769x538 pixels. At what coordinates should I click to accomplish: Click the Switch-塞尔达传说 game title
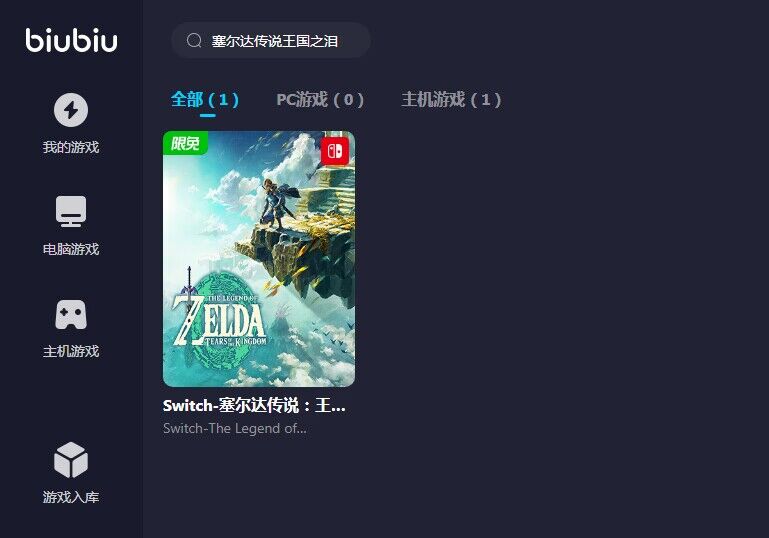point(255,406)
